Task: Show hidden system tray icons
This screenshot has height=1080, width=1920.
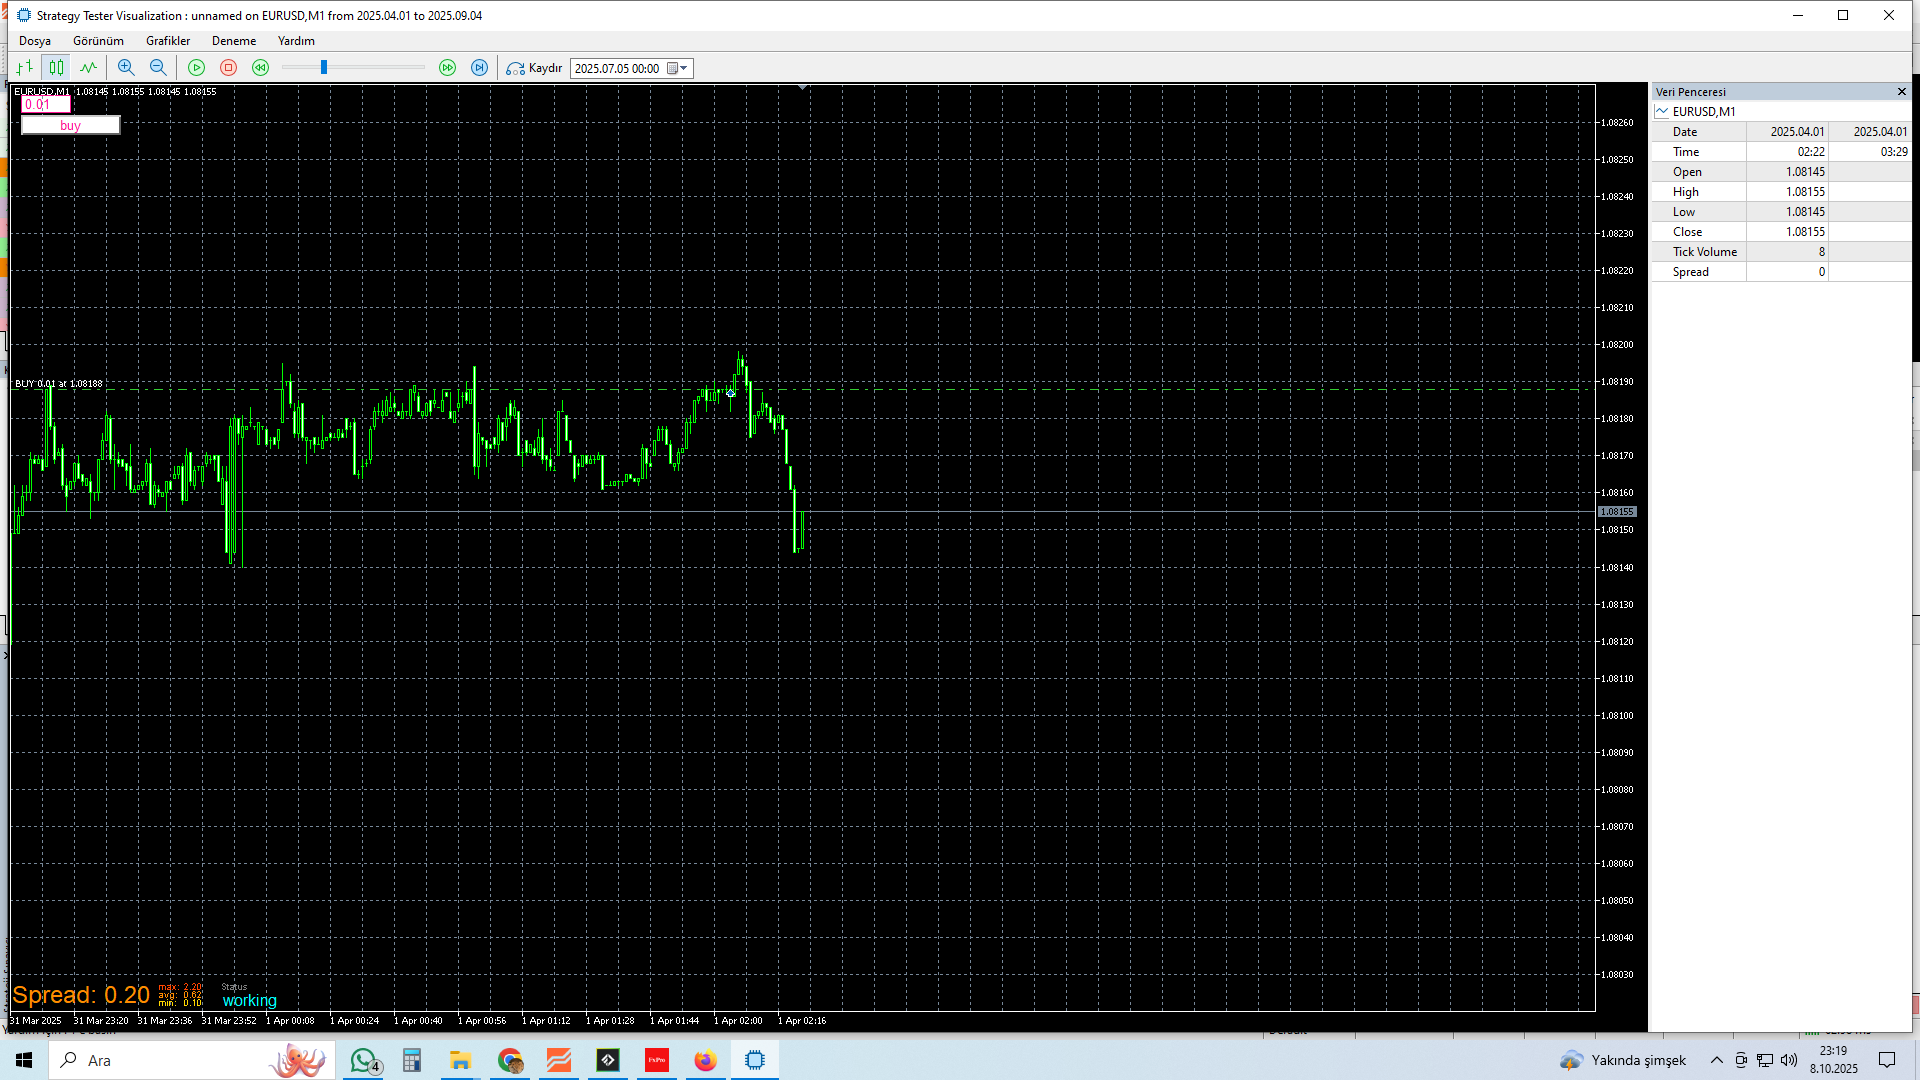Action: point(1717,1060)
